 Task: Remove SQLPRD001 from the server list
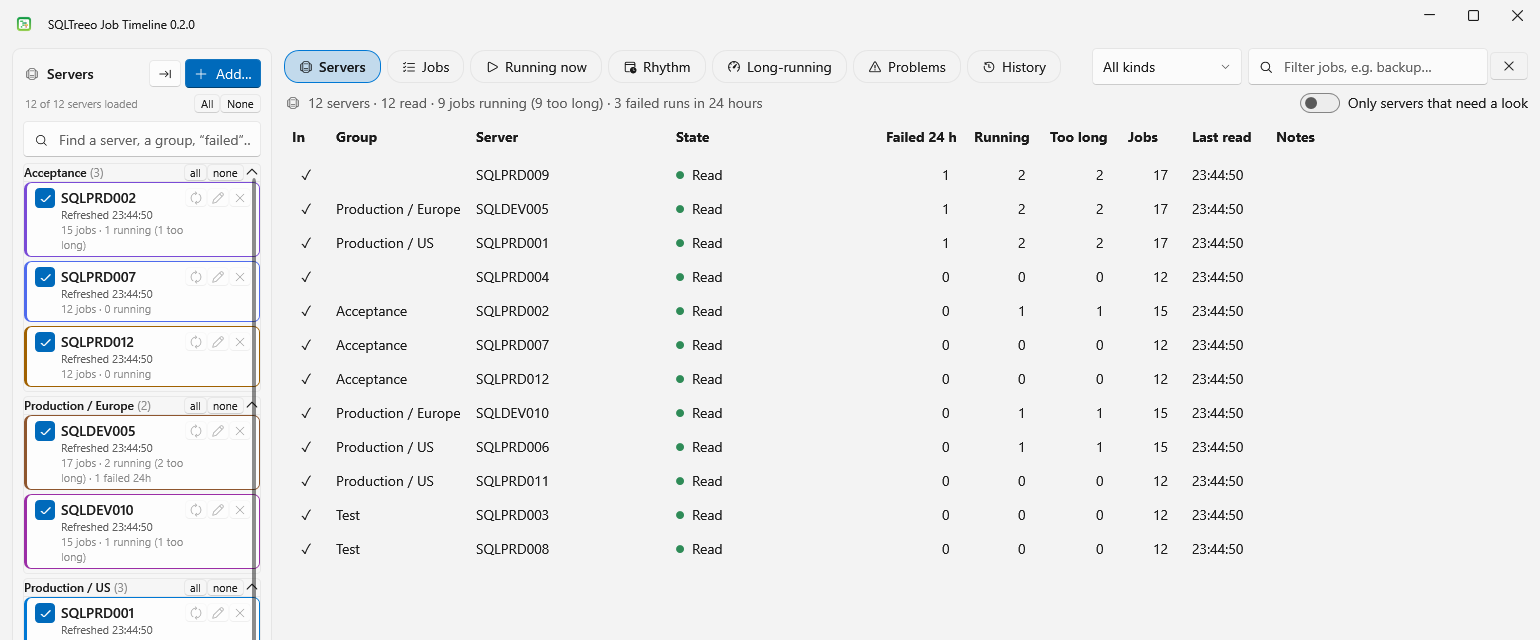[240, 613]
